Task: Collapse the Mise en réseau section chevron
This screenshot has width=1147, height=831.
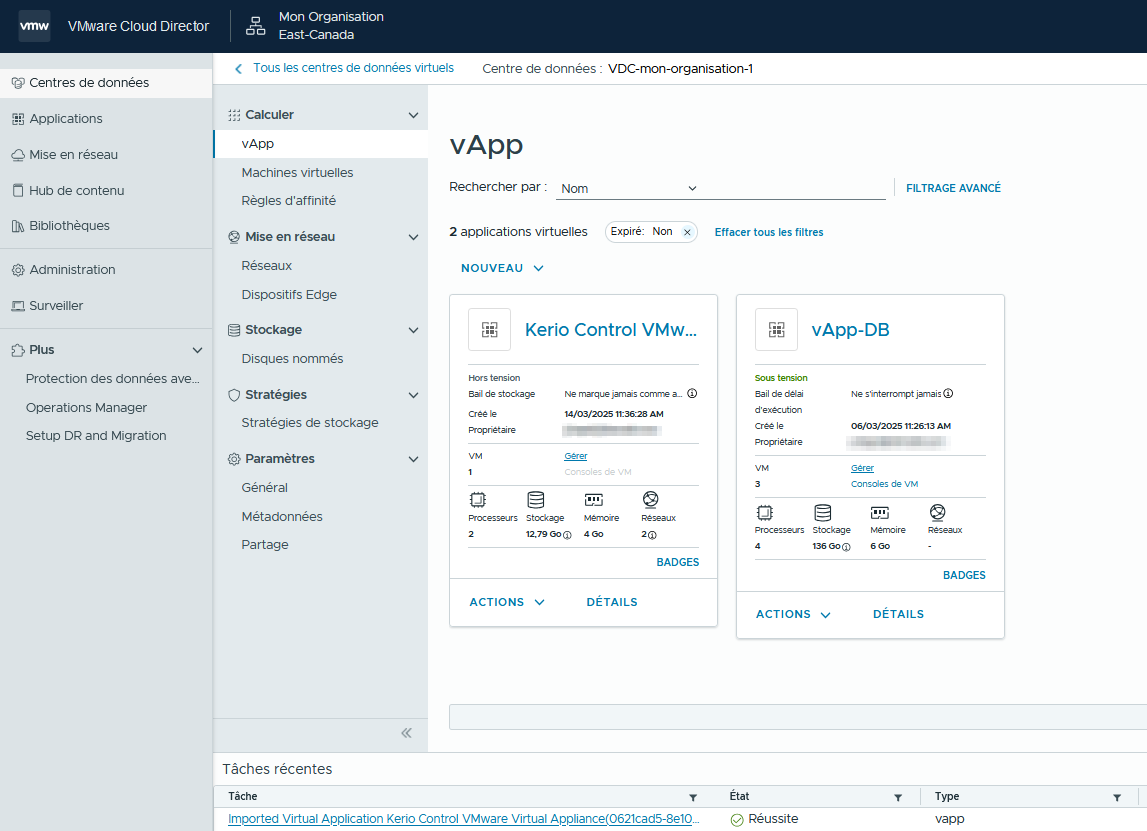Action: (413, 238)
